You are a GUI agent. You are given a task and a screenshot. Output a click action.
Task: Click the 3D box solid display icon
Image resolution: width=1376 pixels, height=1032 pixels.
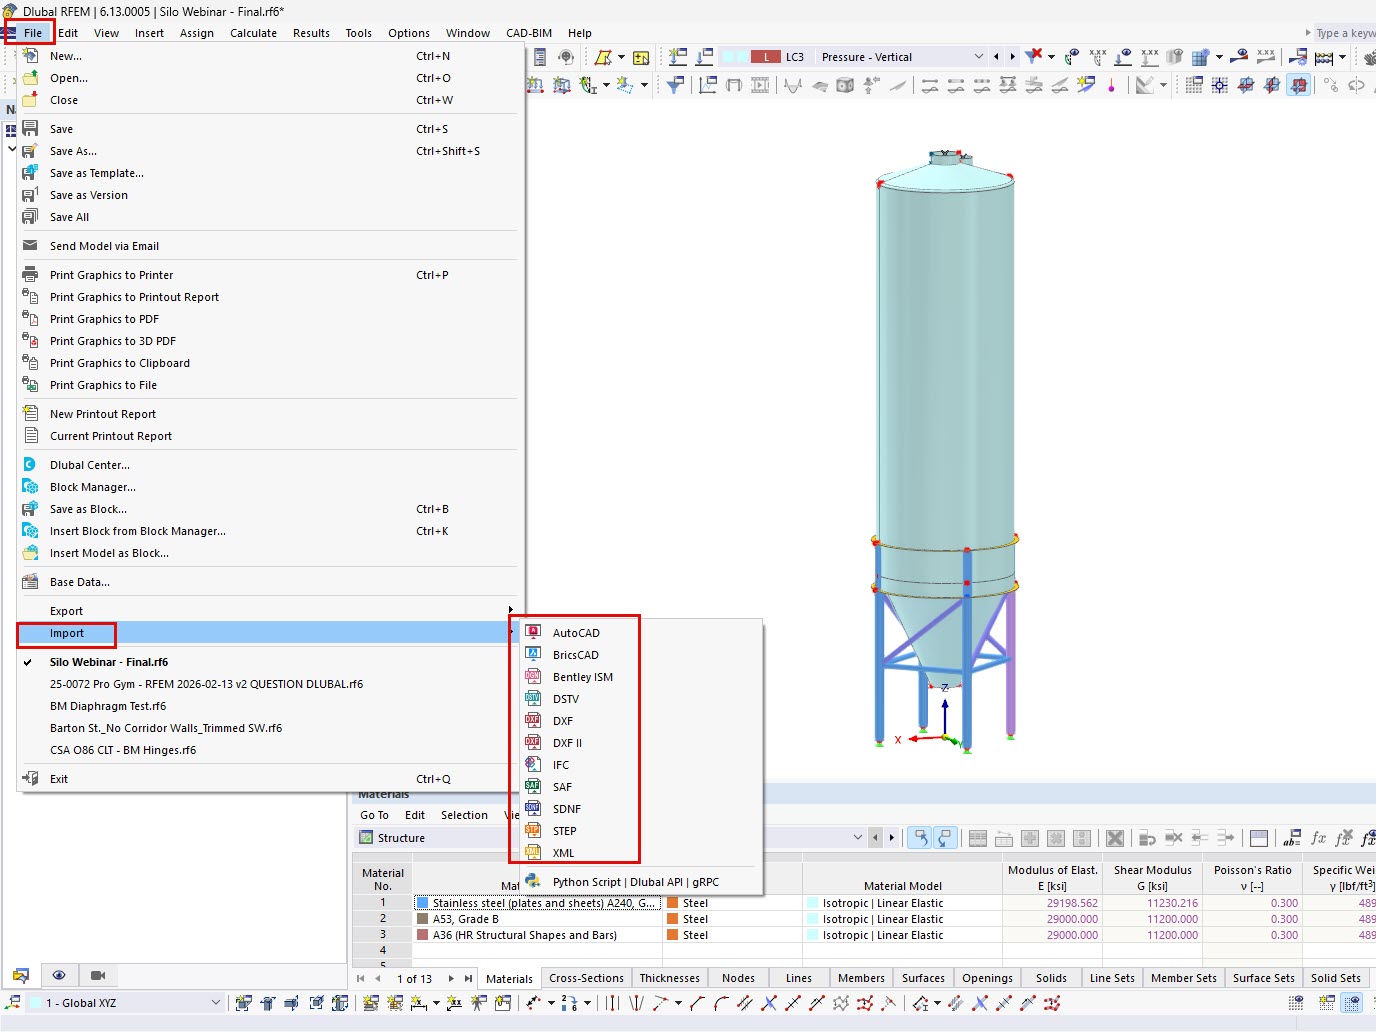(x=845, y=85)
